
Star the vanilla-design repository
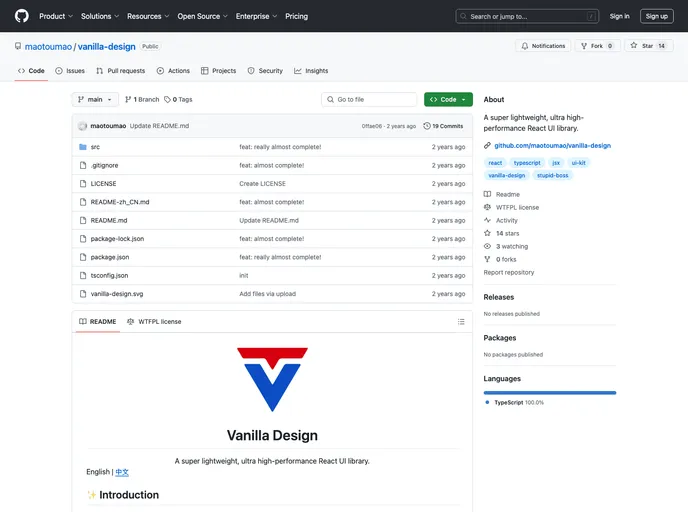click(649, 46)
